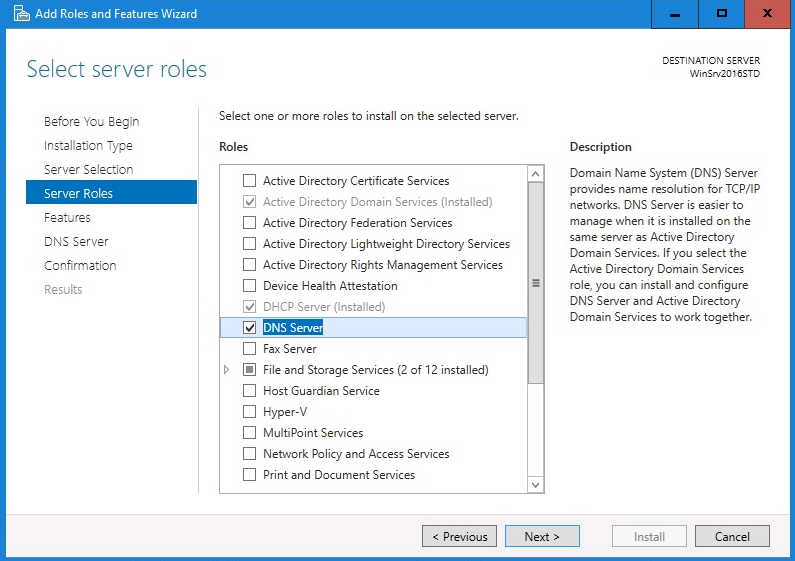Select the Host Guardian Service role label
Image resolution: width=795 pixels, height=561 pixels.
coord(321,391)
